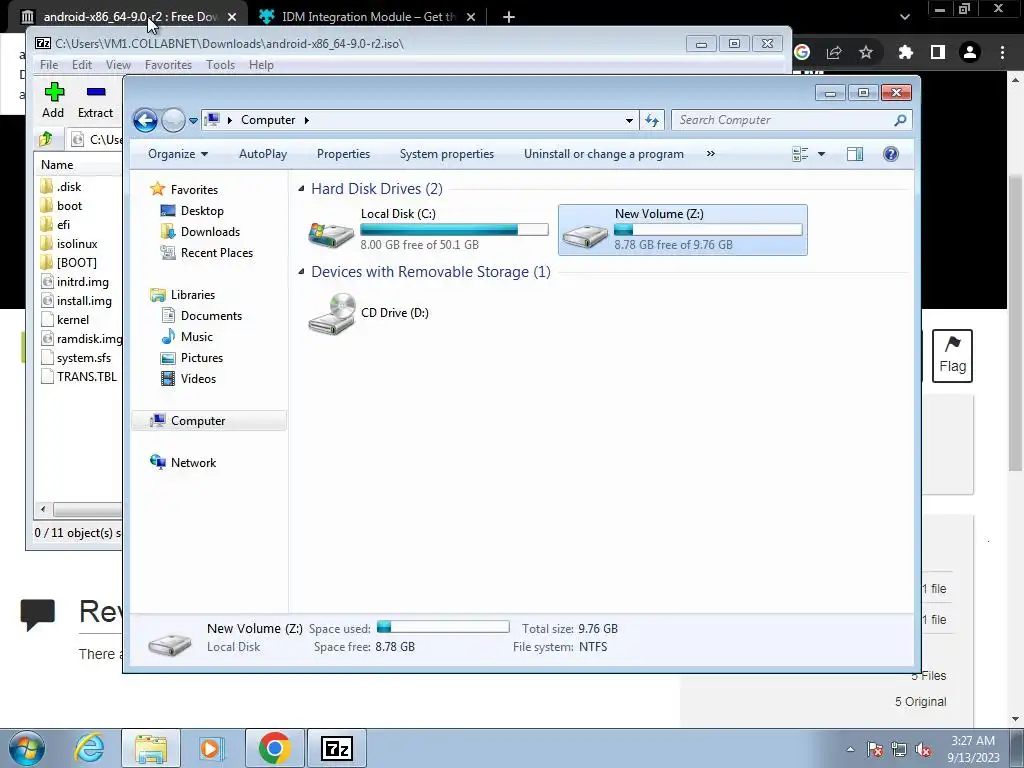Viewport: 1024px width, 768px height.
Task: Select the boot folder in 7-Zip
Action: tap(61, 206)
